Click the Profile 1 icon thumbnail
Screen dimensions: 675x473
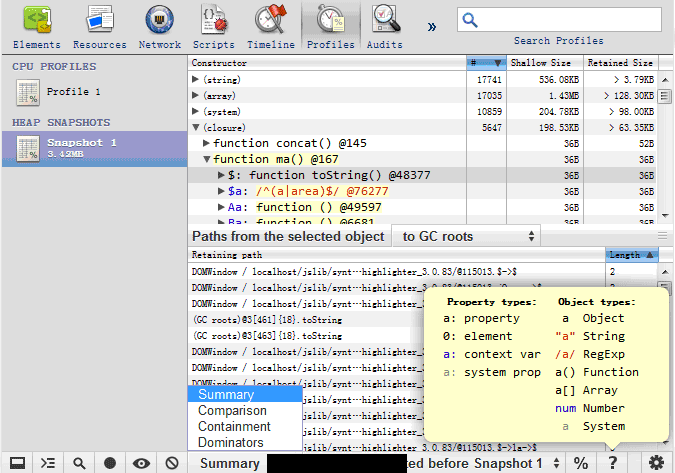tap(28, 92)
